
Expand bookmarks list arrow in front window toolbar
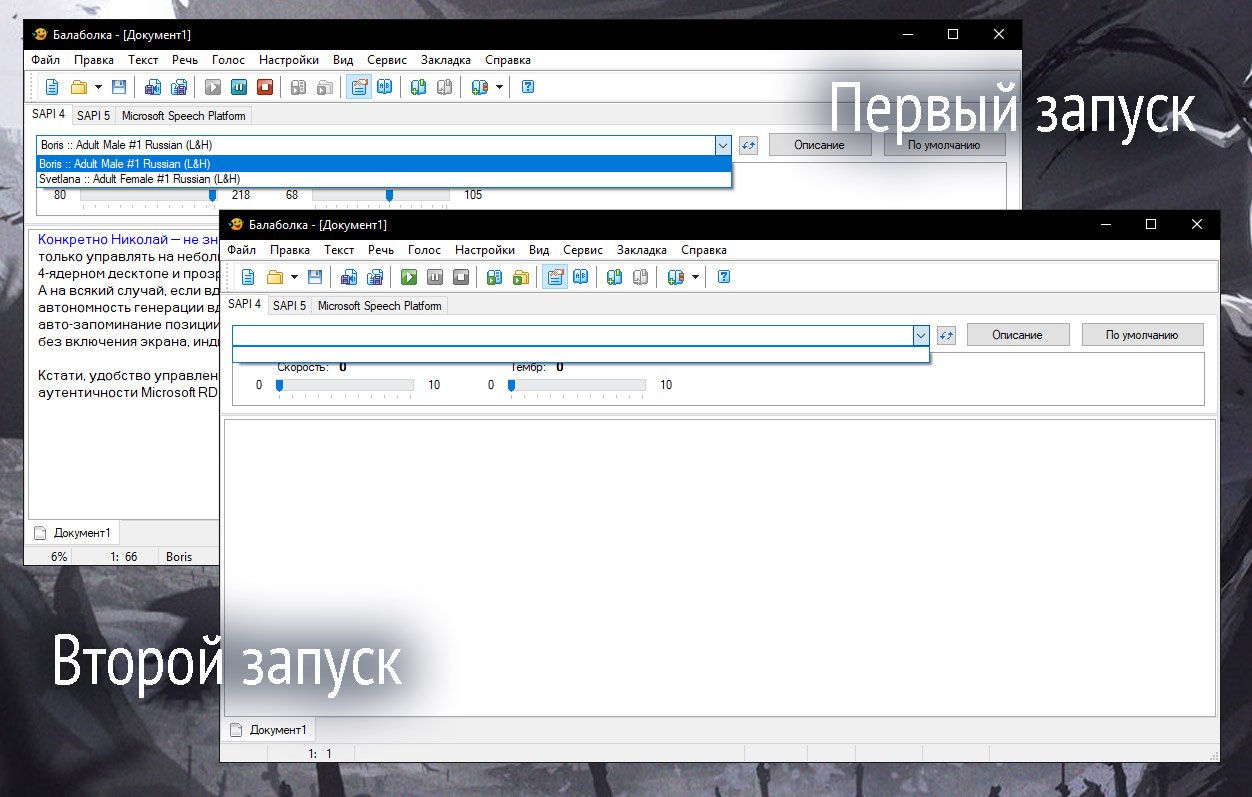(695, 277)
